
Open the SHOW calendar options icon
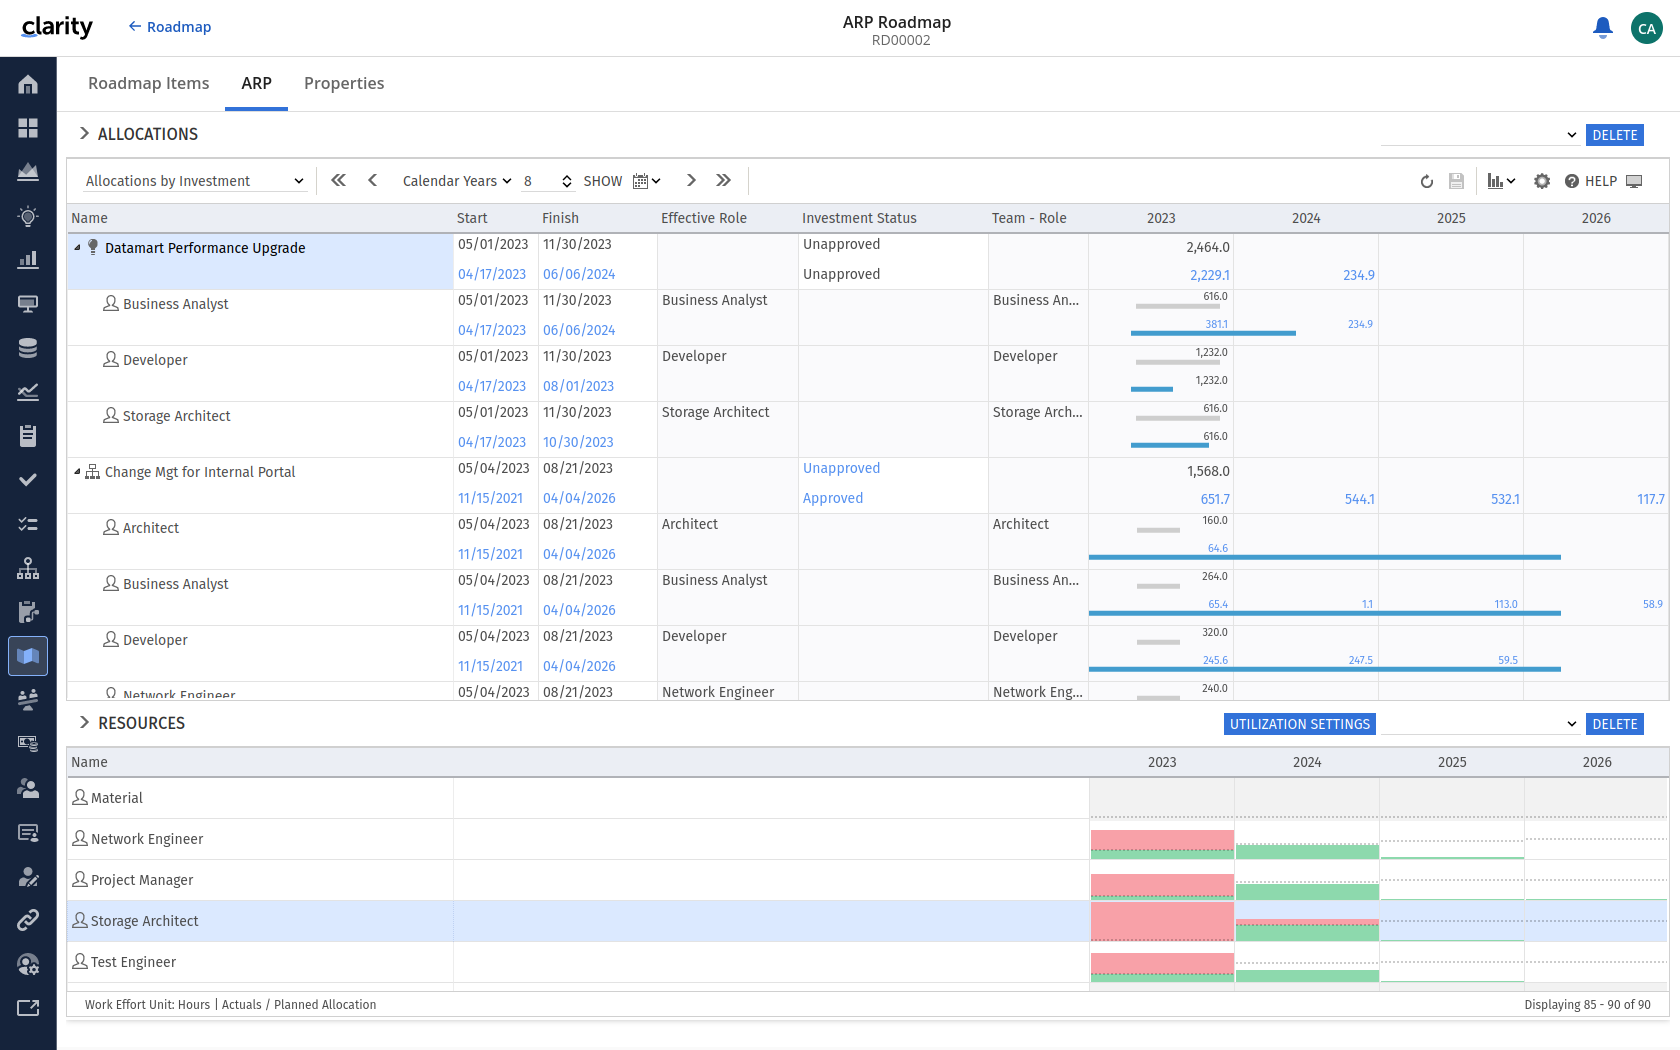point(646,181)
